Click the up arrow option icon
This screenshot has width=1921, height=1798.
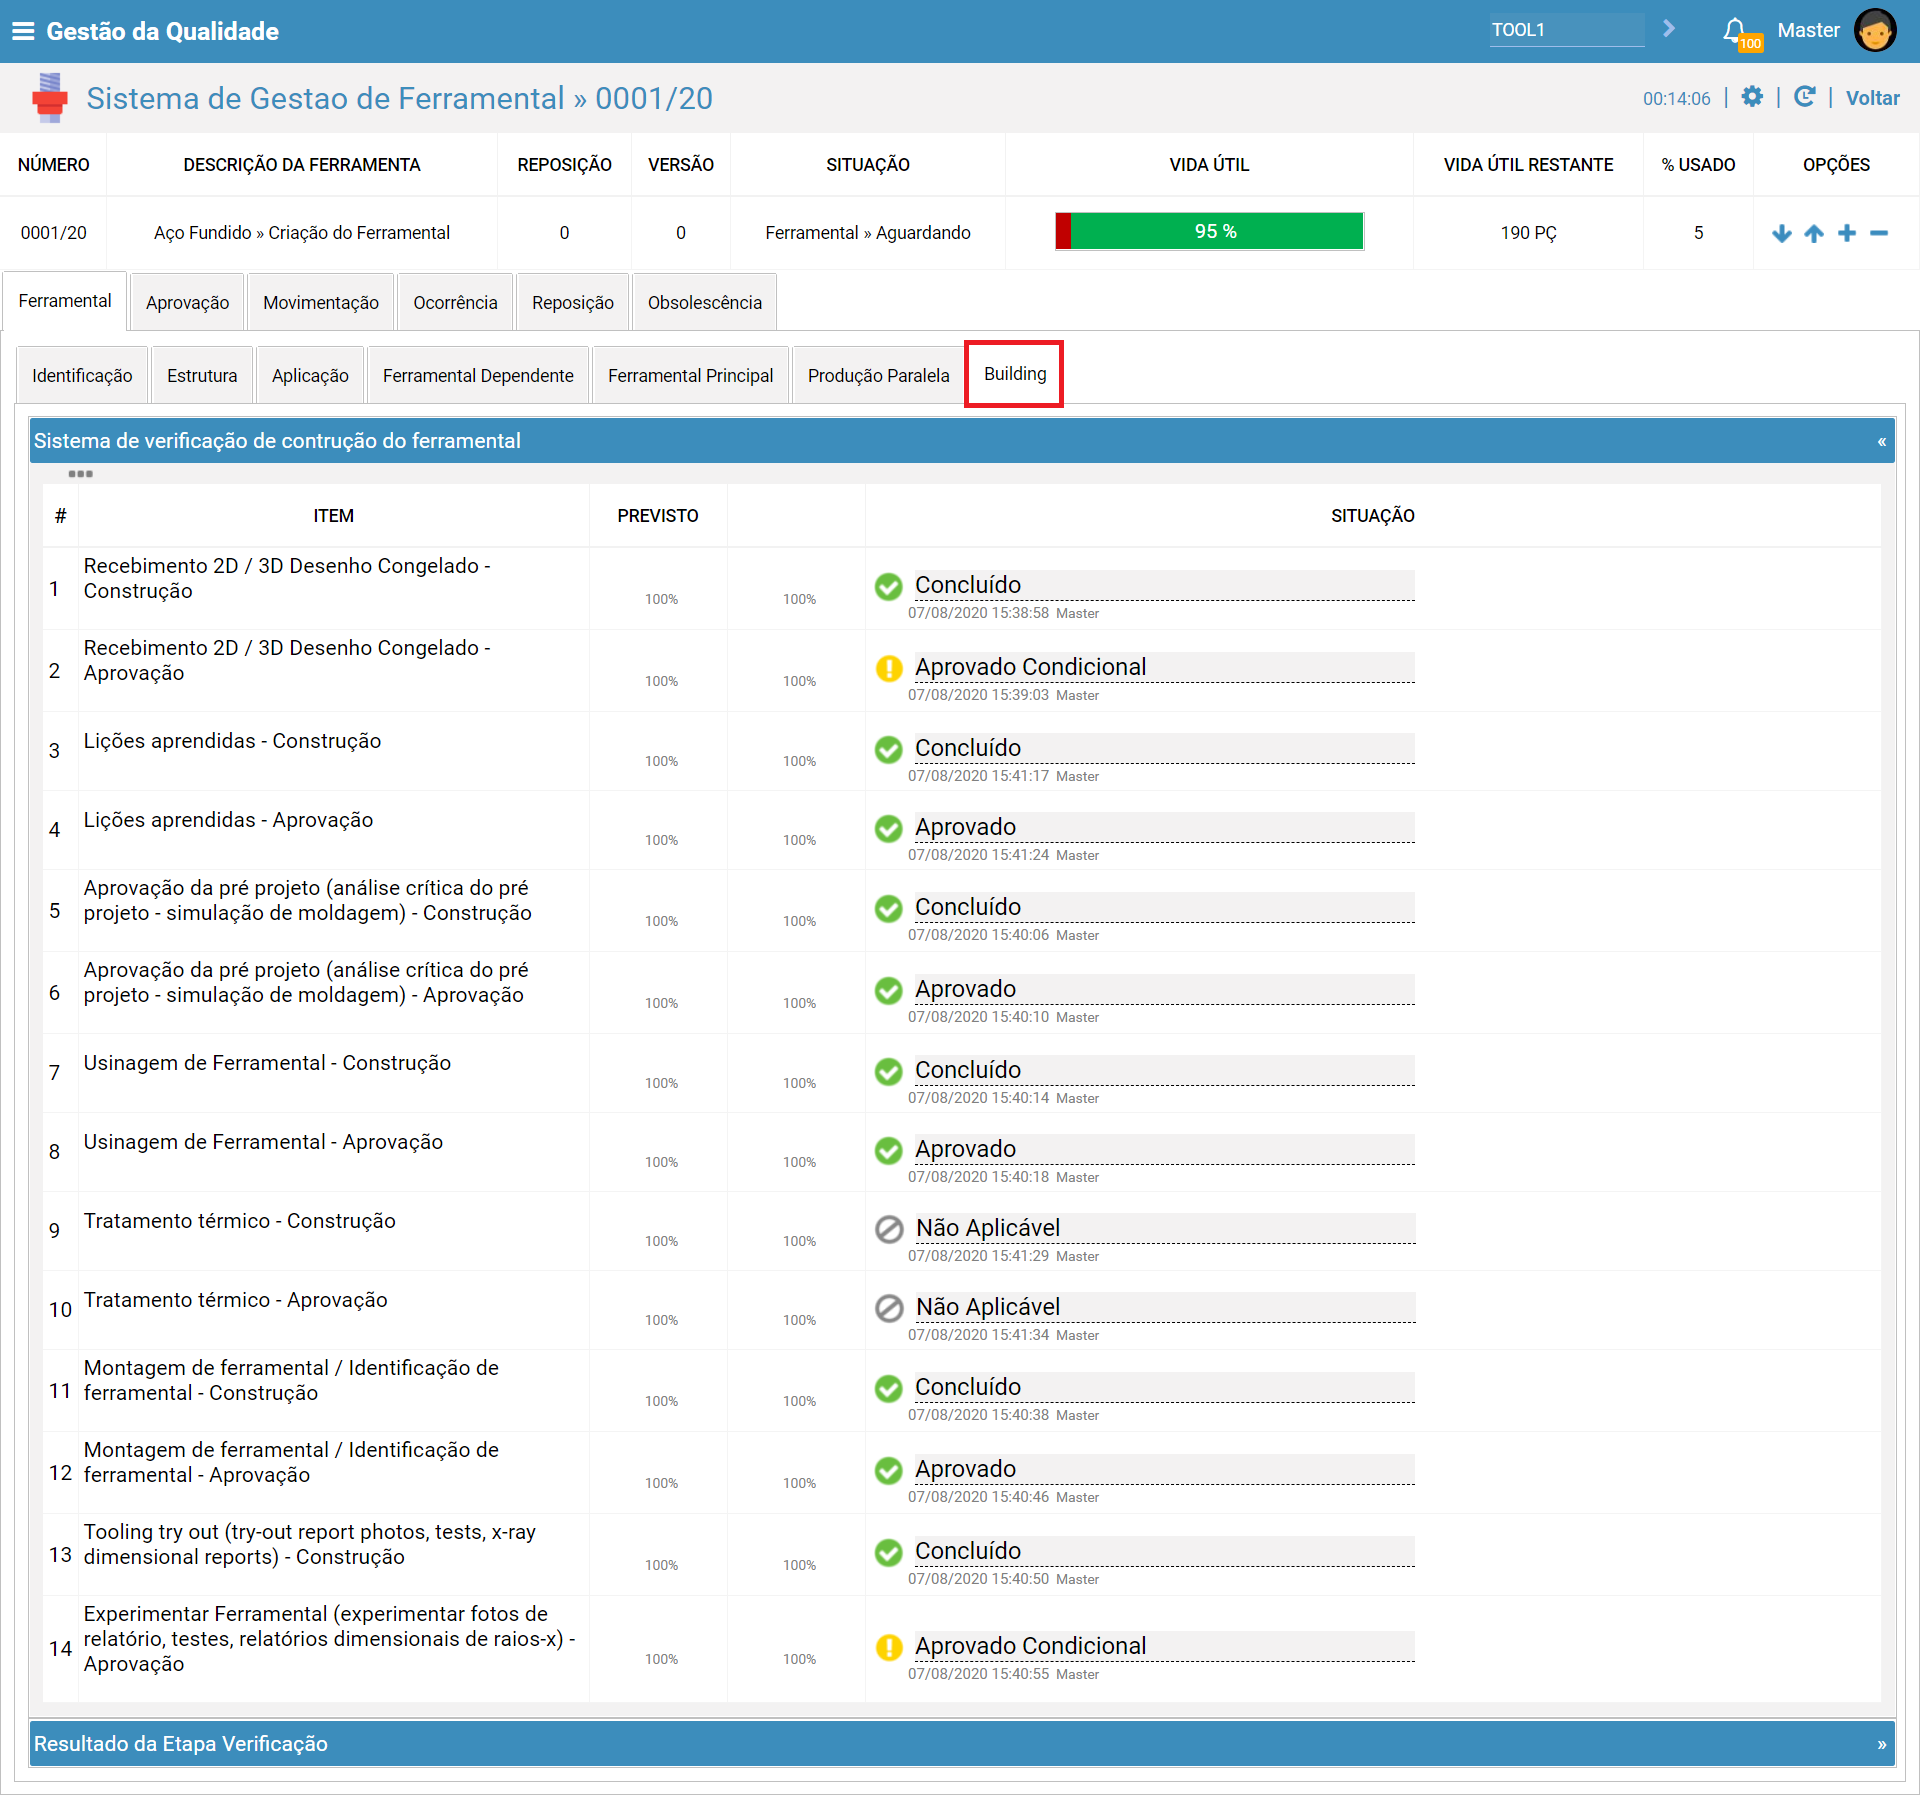[1814, 233]
